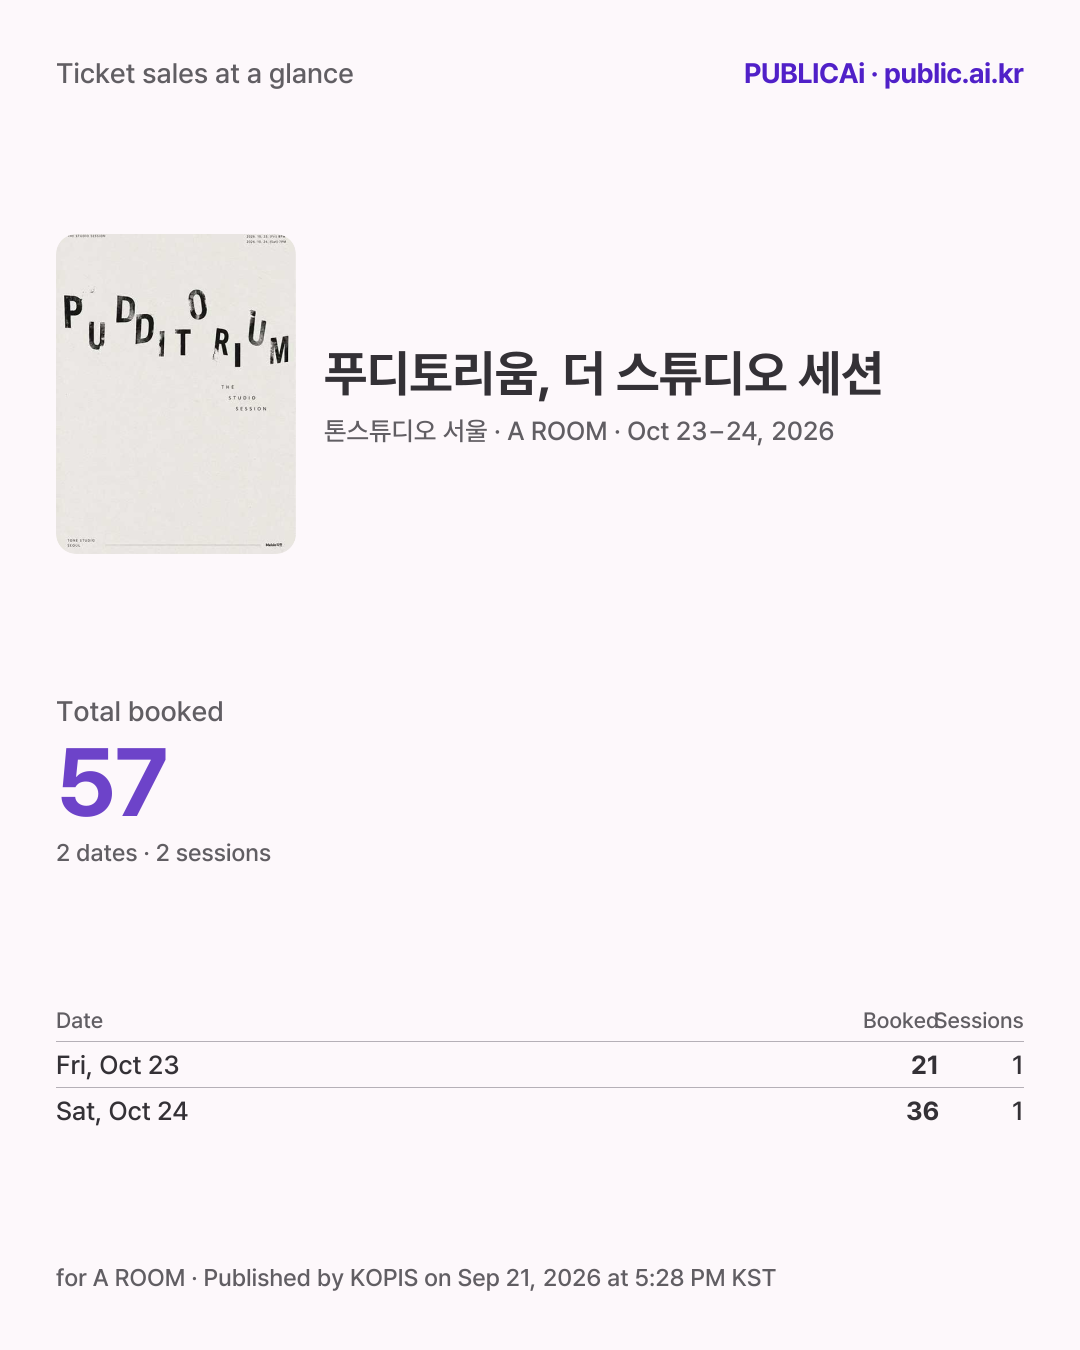Click the Ticket sales at a glance heading
1080x1350 pixels.
pos(205,74)
